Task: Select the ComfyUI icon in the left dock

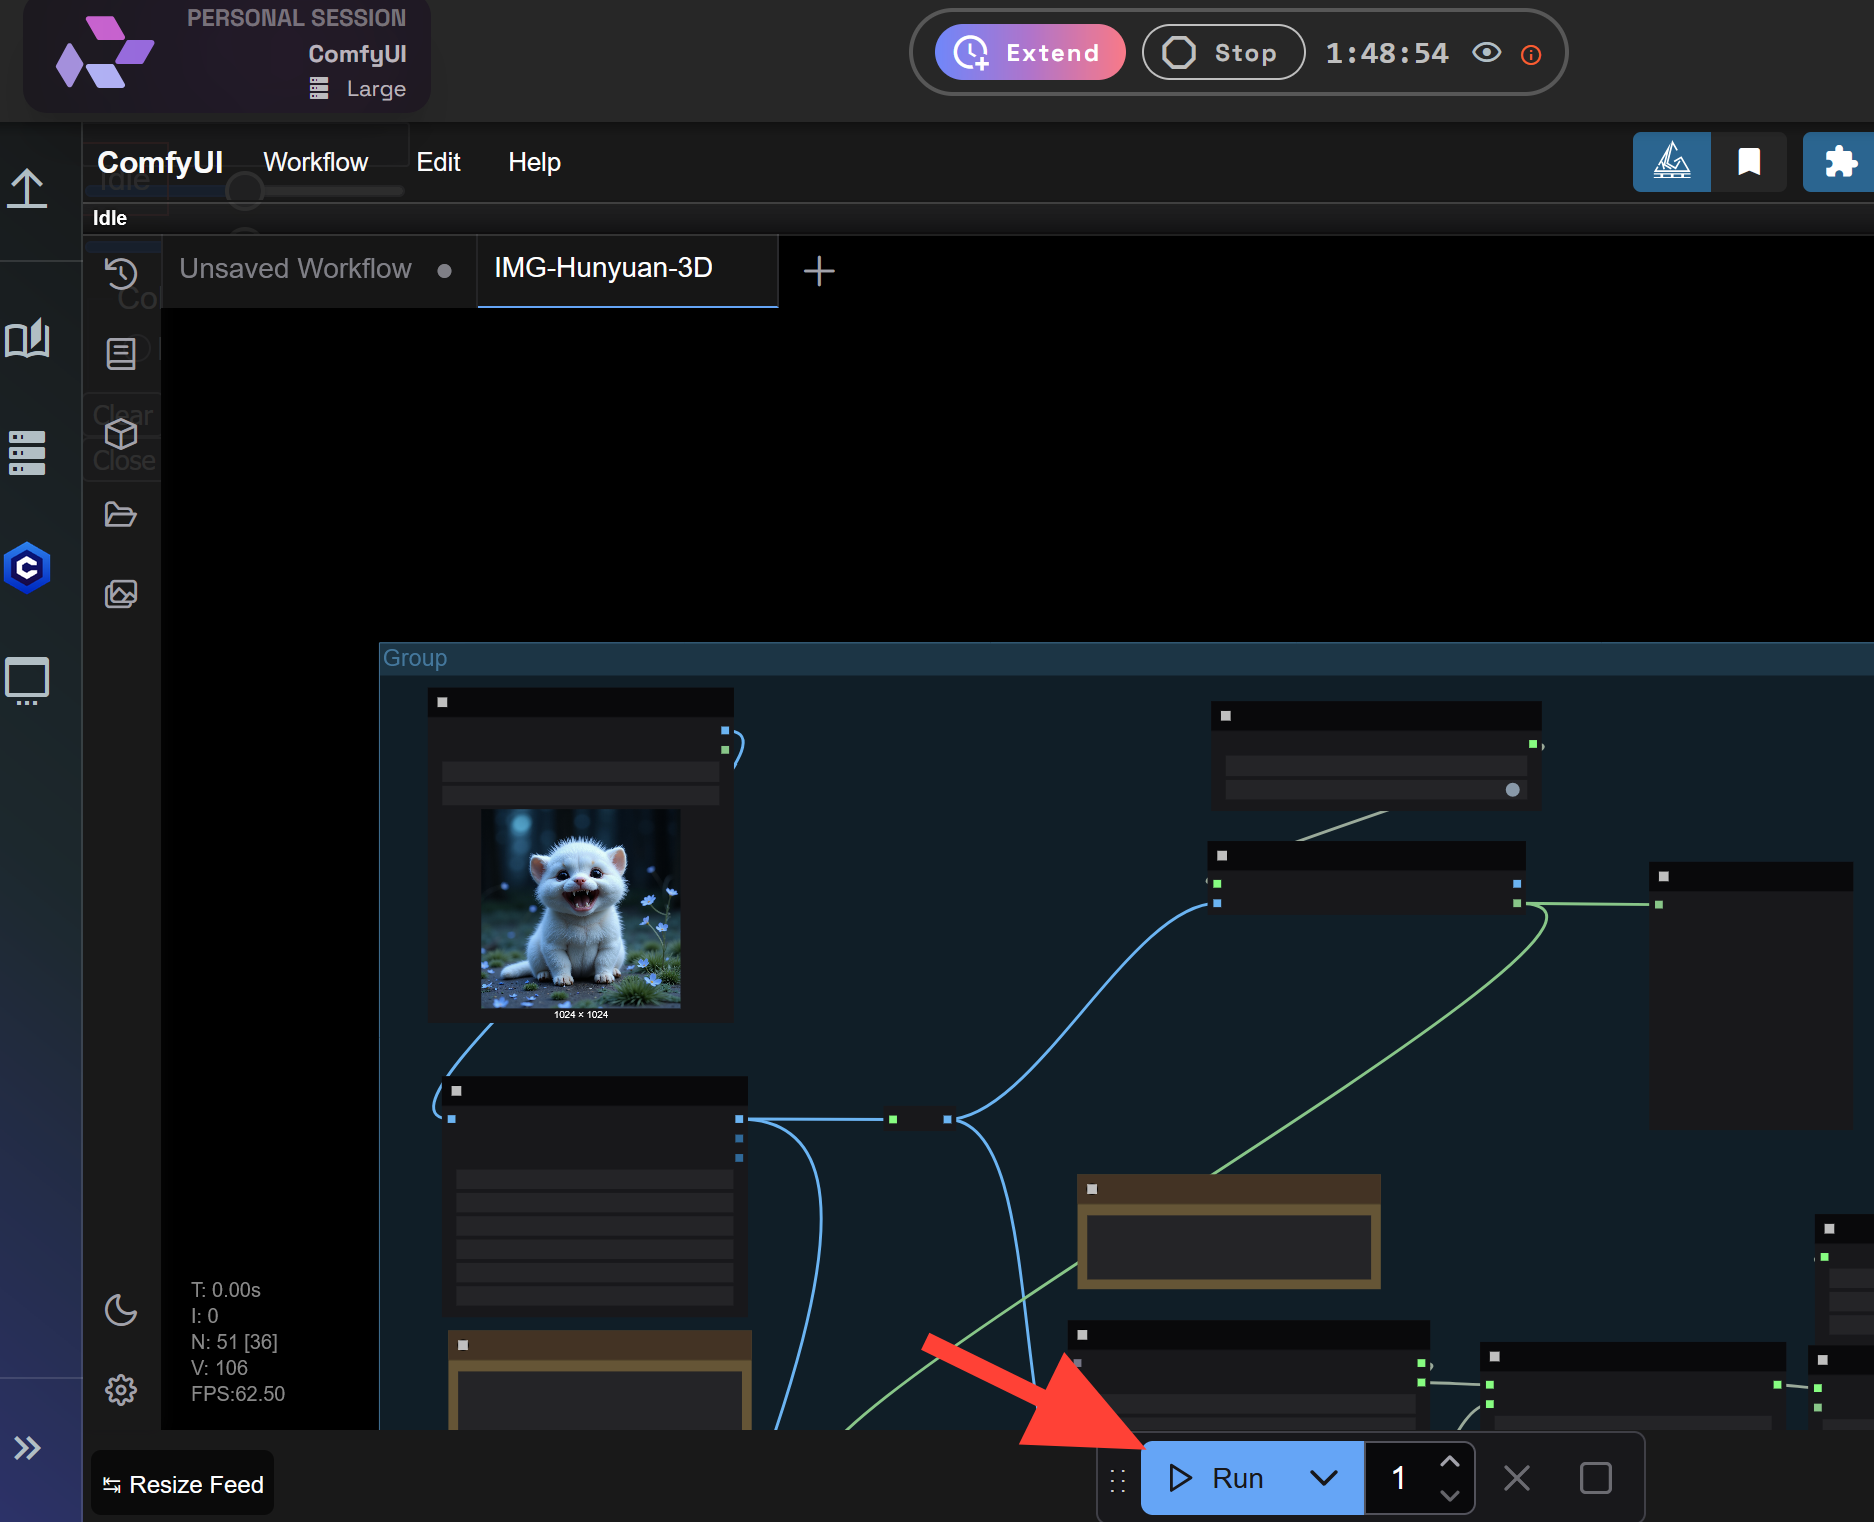Action: click(x=27, y=568)
